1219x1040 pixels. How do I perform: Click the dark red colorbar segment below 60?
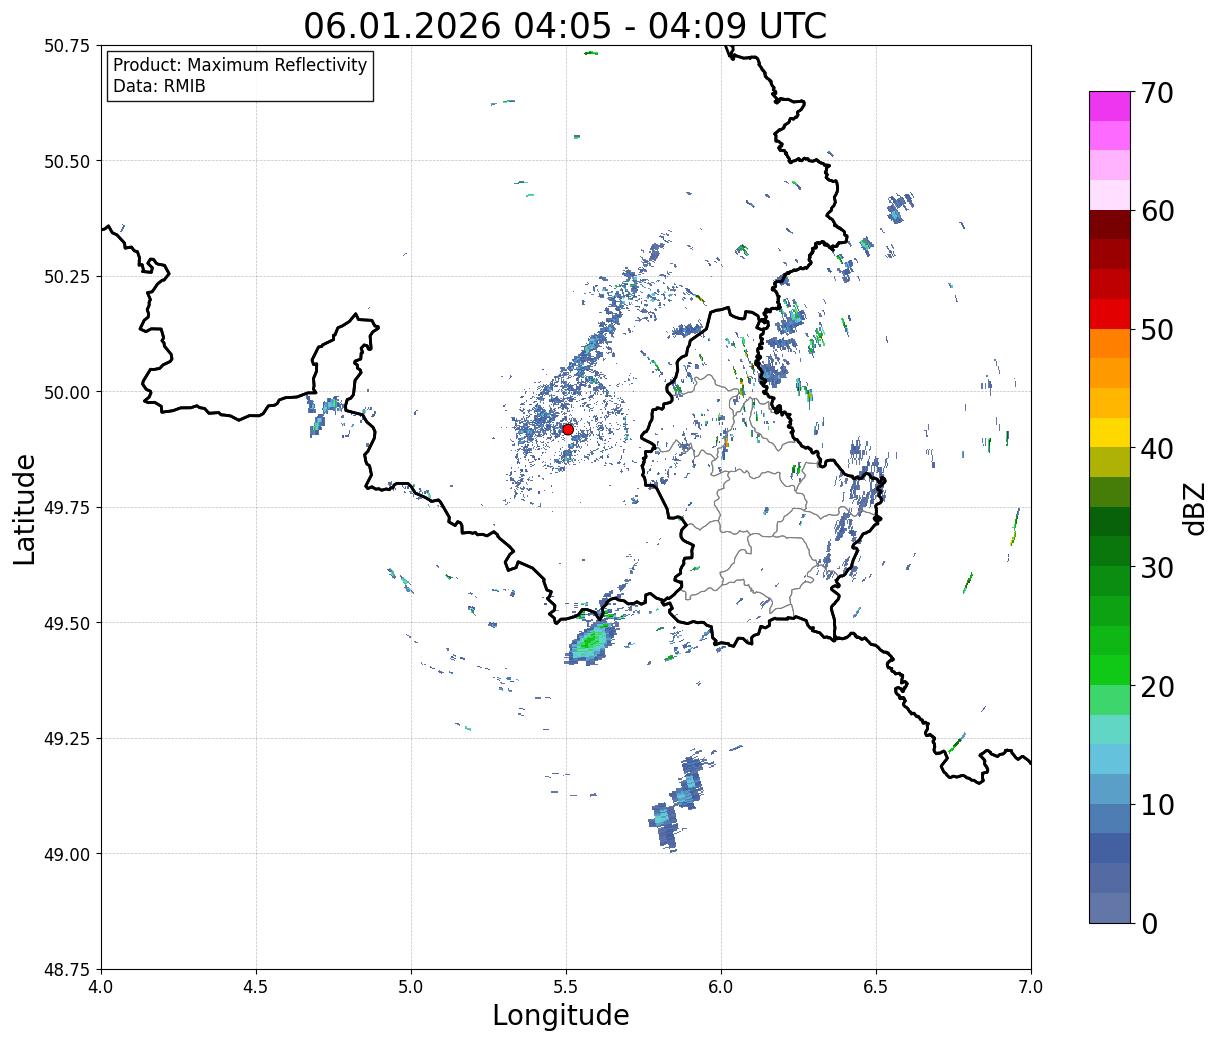point(1109,225)
